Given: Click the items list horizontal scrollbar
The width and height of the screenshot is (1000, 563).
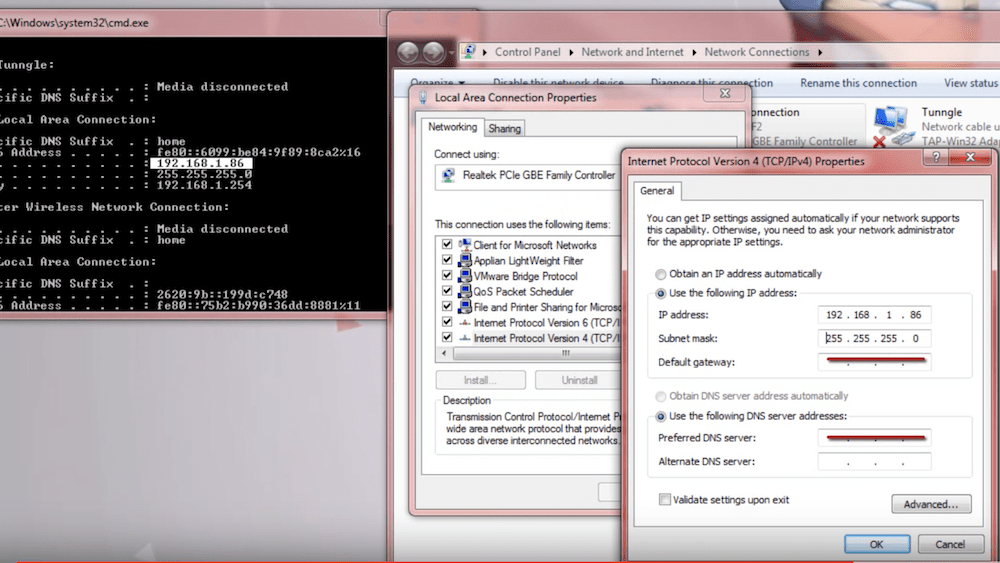Looking at the screenshot, I should (536, 353).
